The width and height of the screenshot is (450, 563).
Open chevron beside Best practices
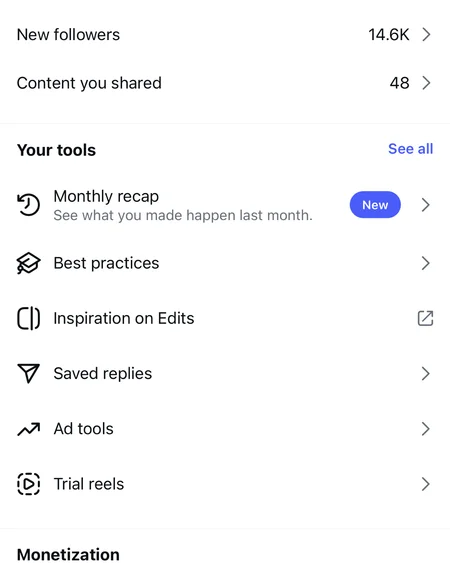[426, 263]
